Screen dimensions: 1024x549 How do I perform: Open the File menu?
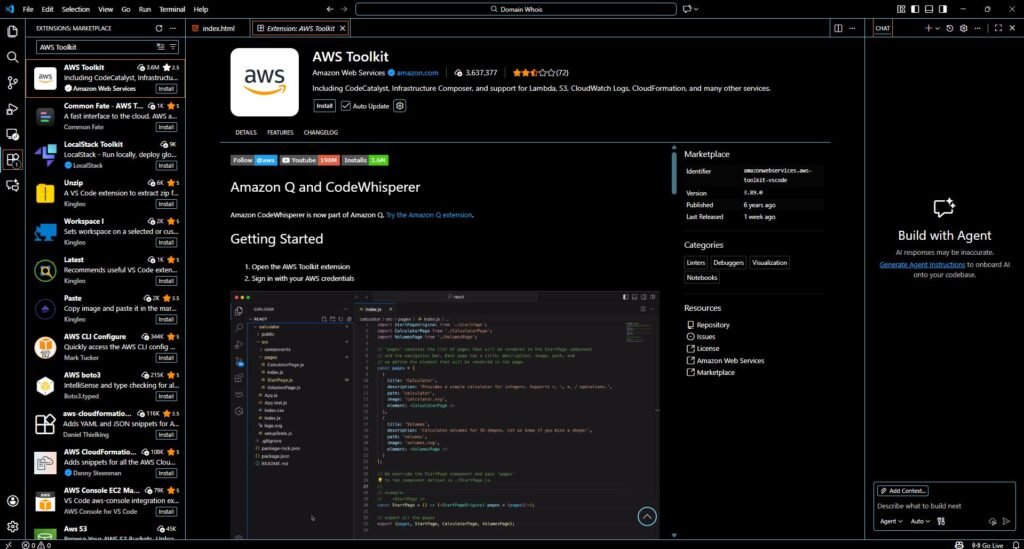pyautogui.click(x=27, y=9)
